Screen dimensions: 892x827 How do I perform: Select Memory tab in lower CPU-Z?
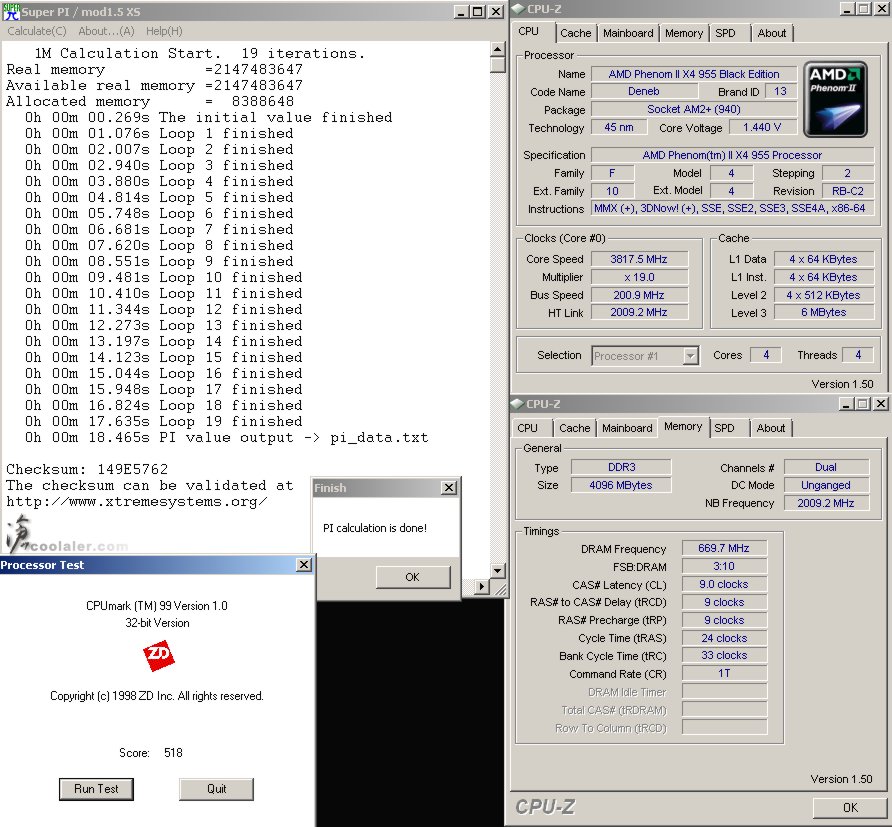[683, 426]
